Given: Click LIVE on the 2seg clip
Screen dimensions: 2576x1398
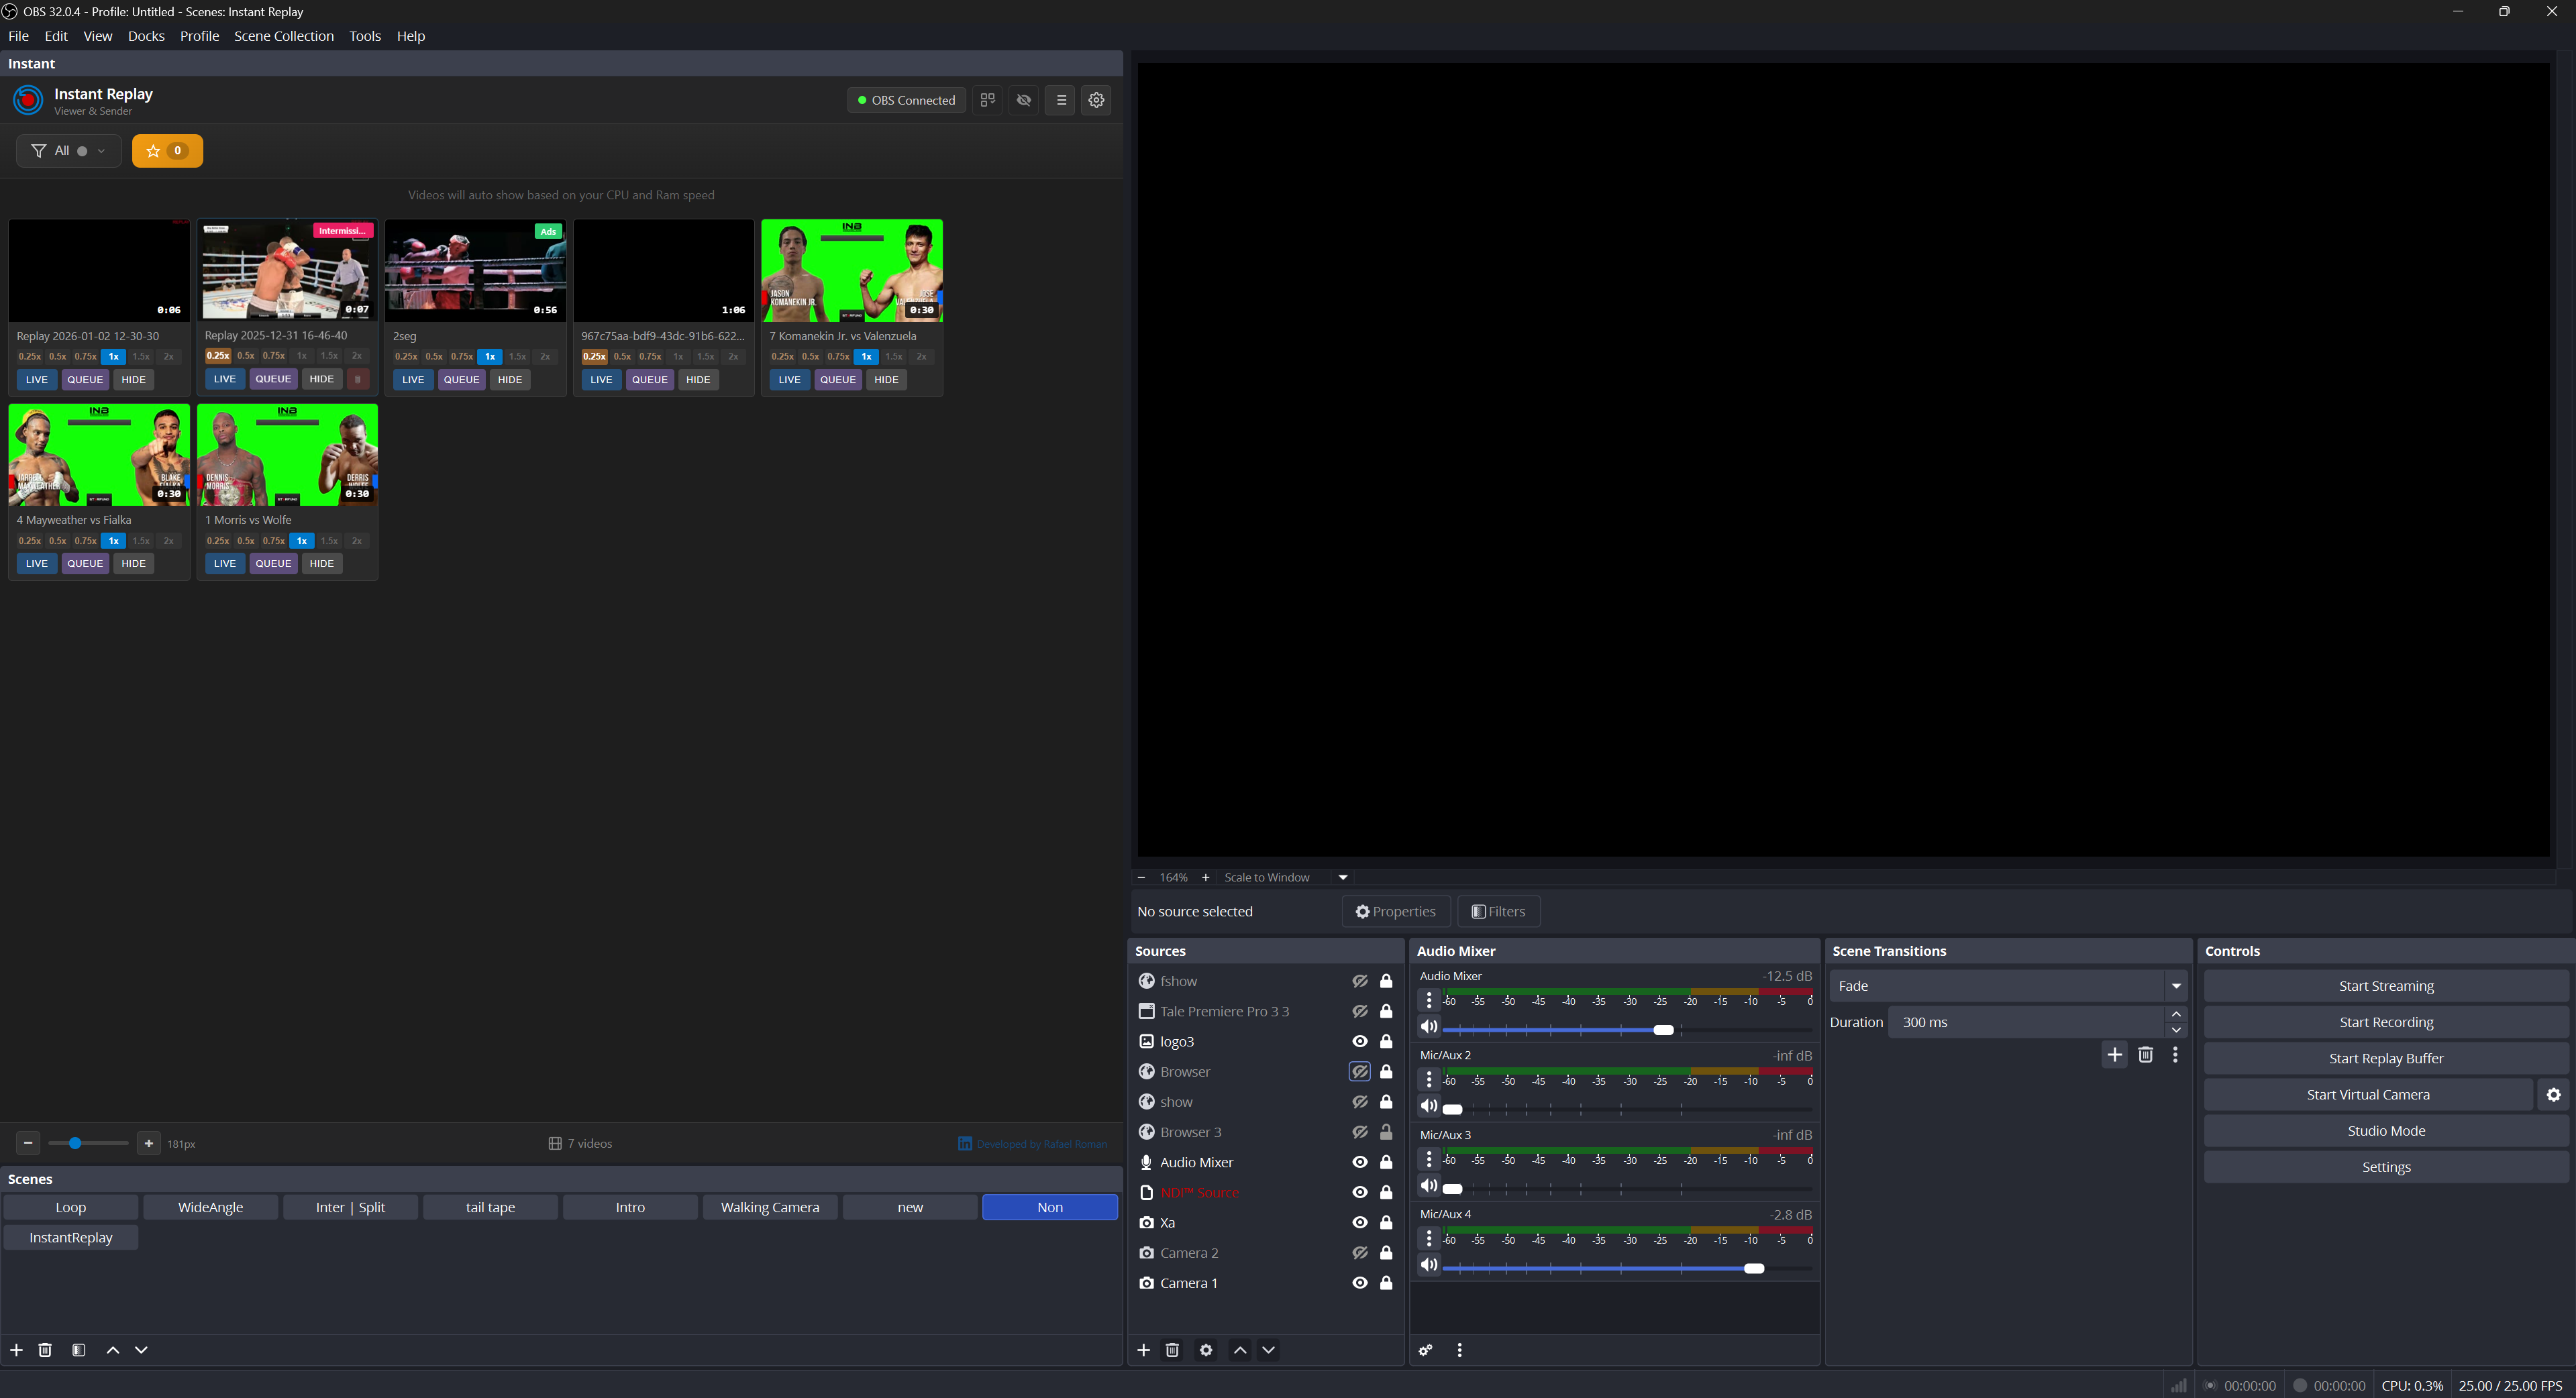Looking at the screenshot, I should [413, 380].
